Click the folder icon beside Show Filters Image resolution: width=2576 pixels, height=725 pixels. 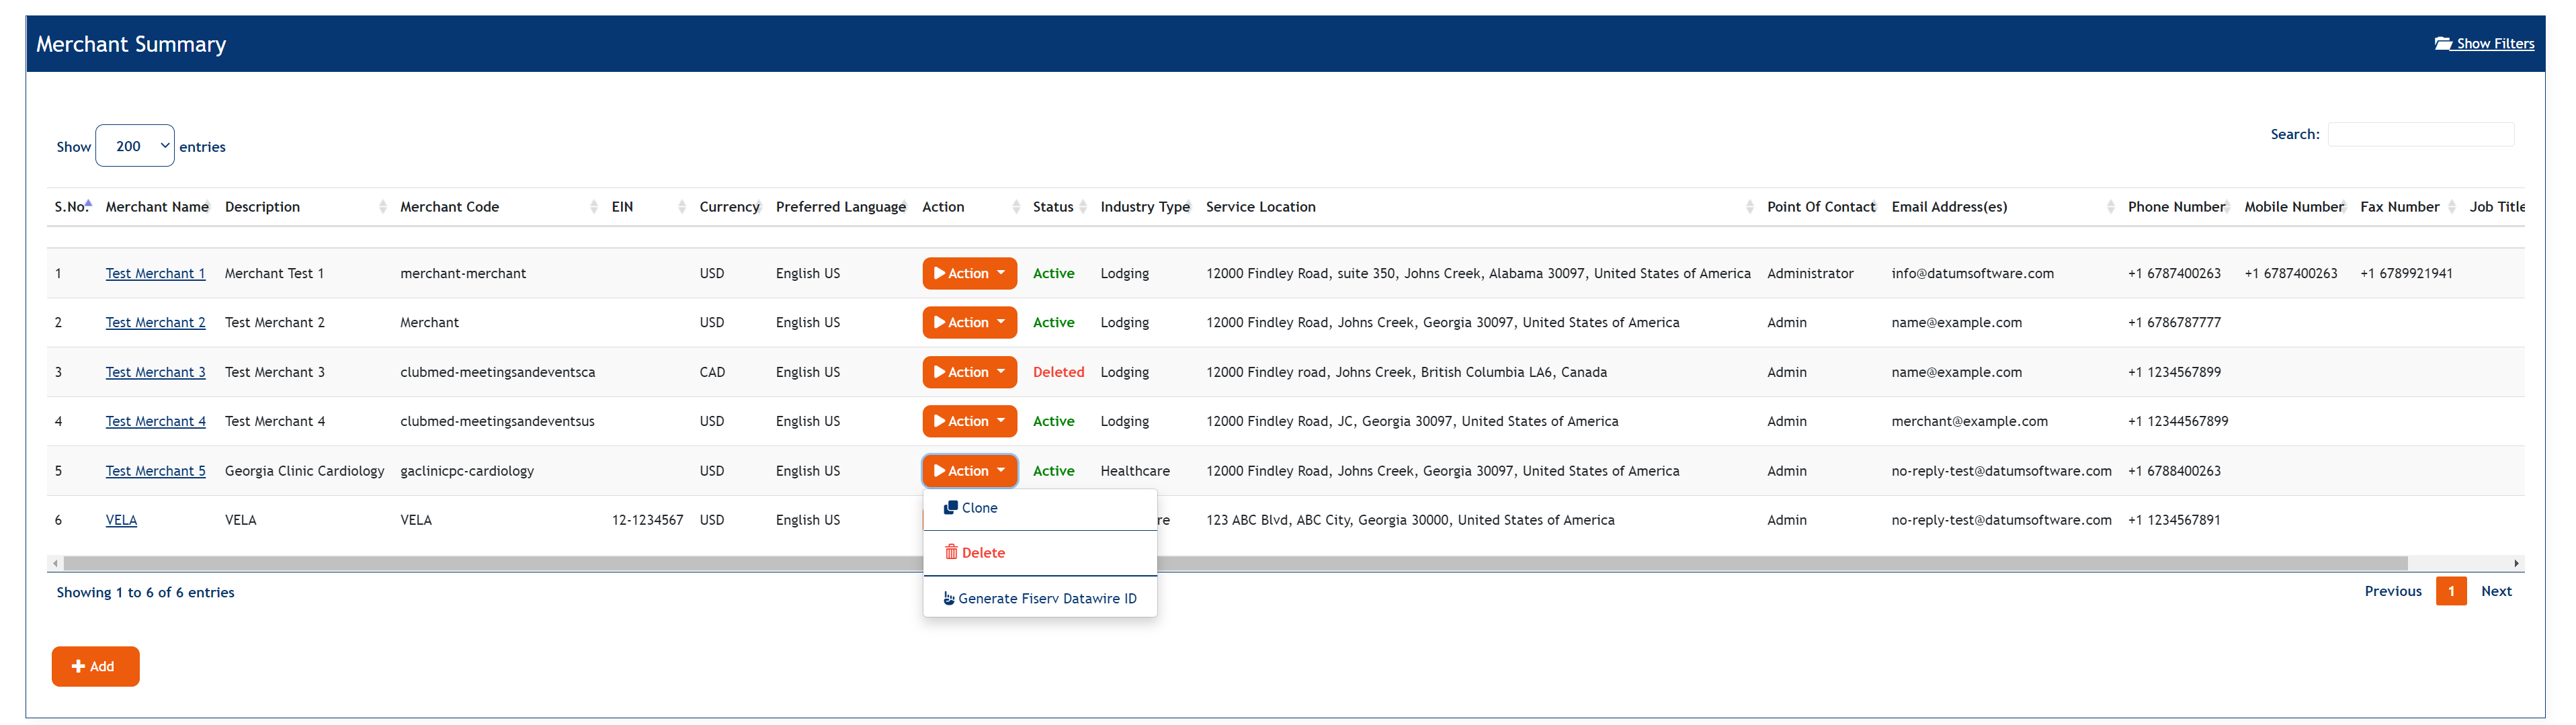[x=2442, y=44]
